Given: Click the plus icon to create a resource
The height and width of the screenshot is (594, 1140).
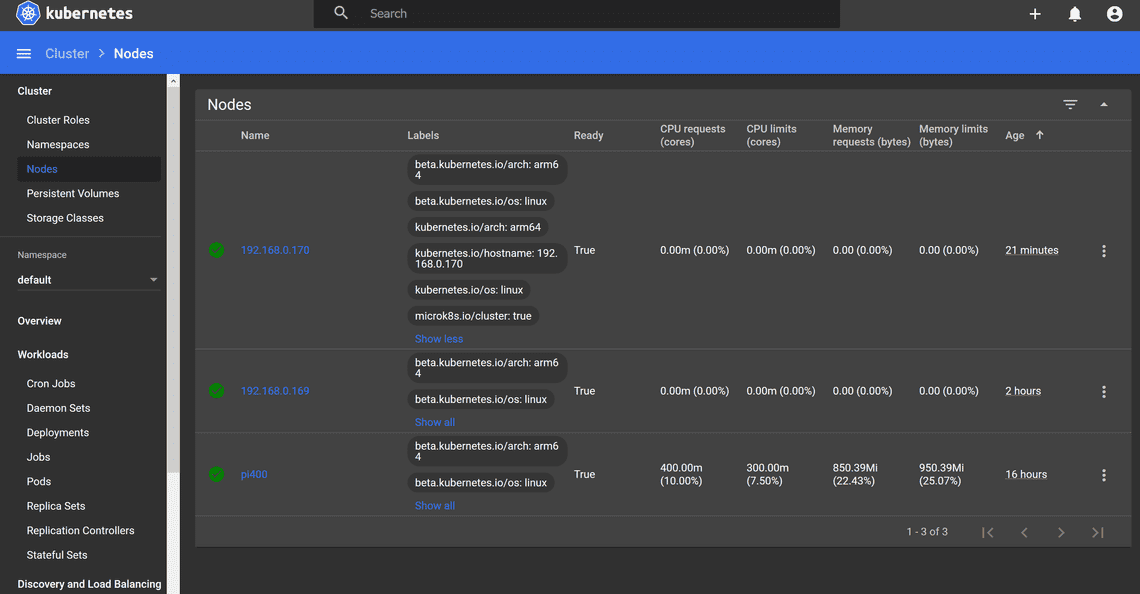Looking at the screenshot, I should coord(1035,14).
